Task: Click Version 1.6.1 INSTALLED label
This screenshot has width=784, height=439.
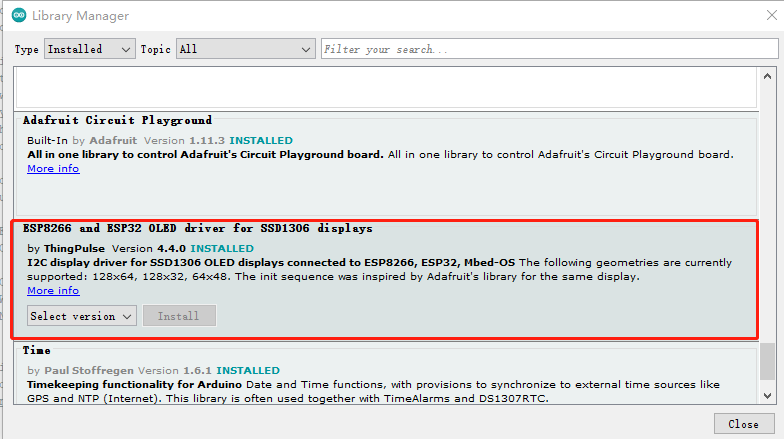Action: click(209, 370)
